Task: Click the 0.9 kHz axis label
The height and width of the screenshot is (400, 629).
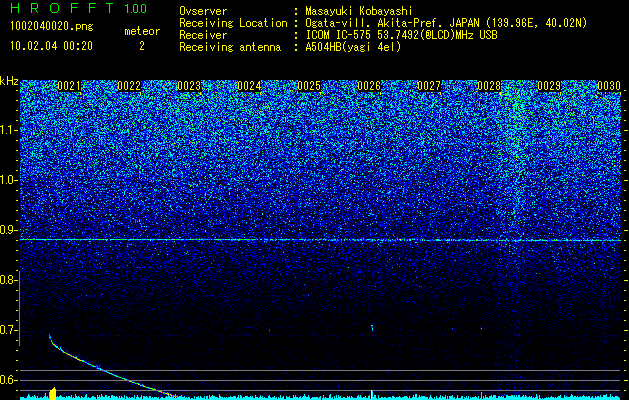Action: click(8, 230)
